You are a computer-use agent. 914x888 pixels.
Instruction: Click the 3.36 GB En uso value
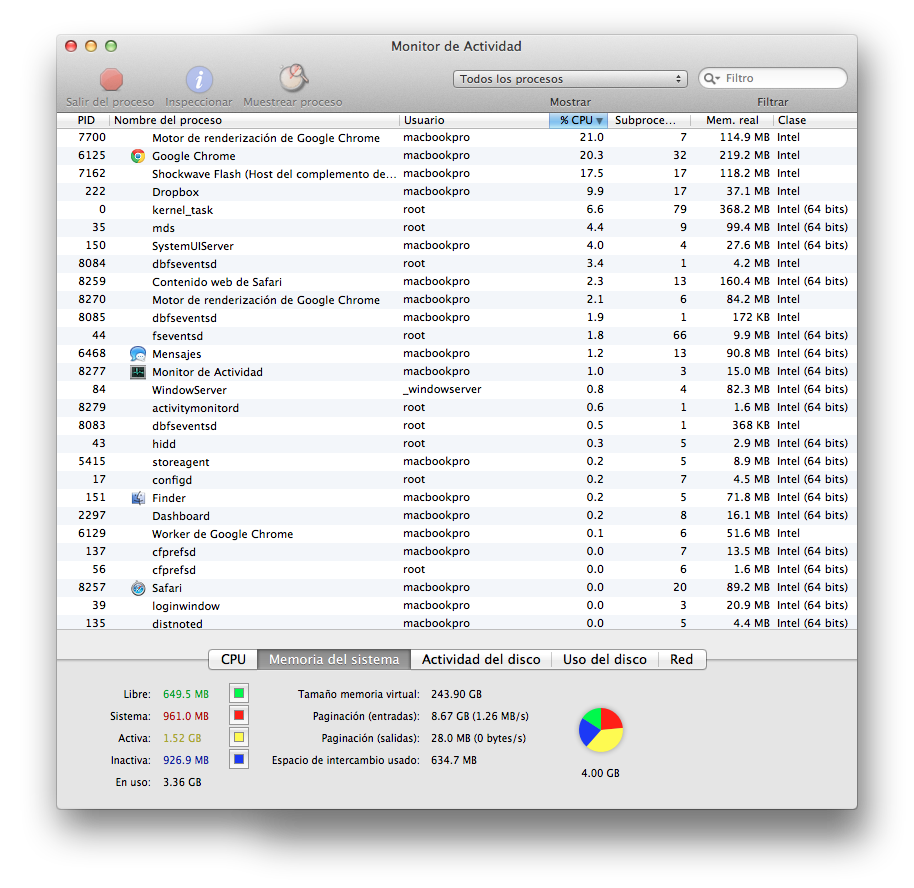(x=182, y=782)
